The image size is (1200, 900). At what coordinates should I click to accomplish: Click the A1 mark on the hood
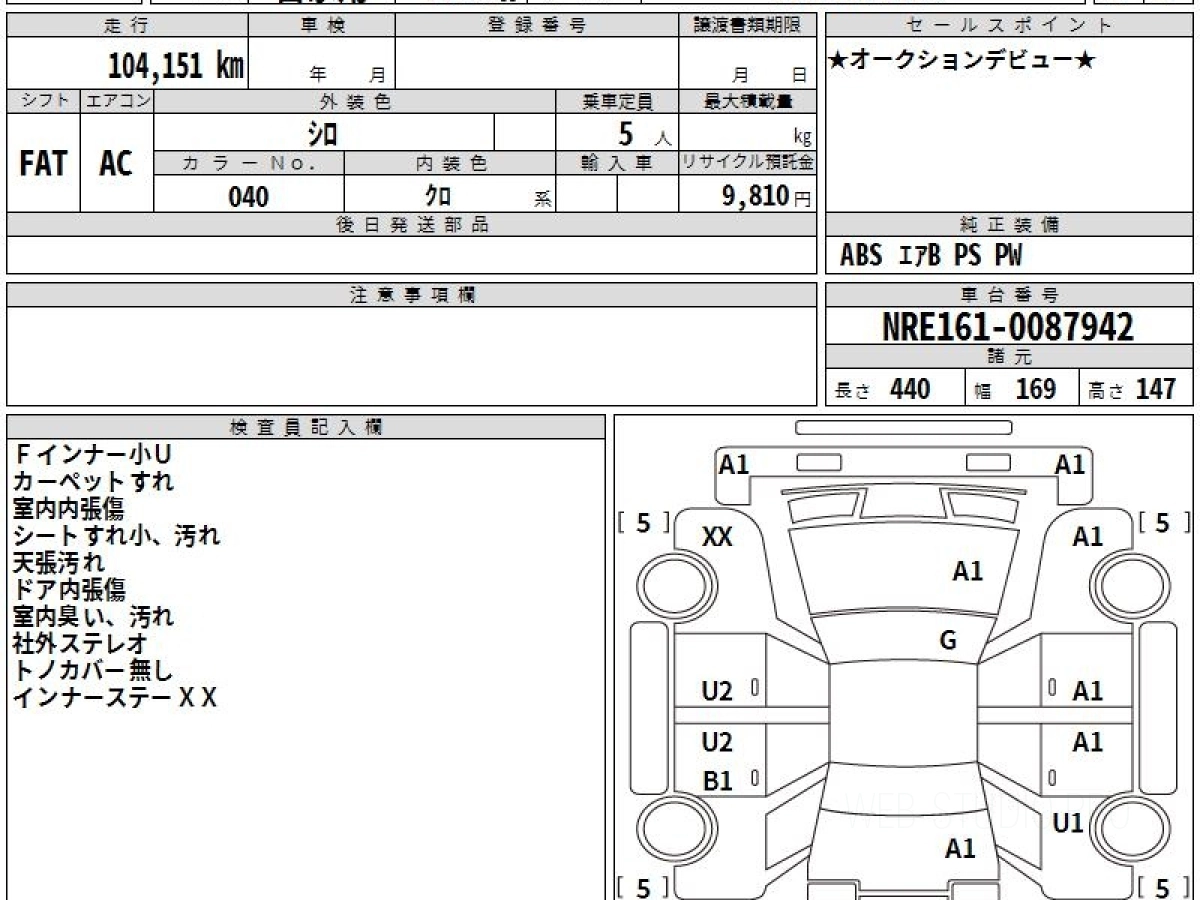(968, 571)
